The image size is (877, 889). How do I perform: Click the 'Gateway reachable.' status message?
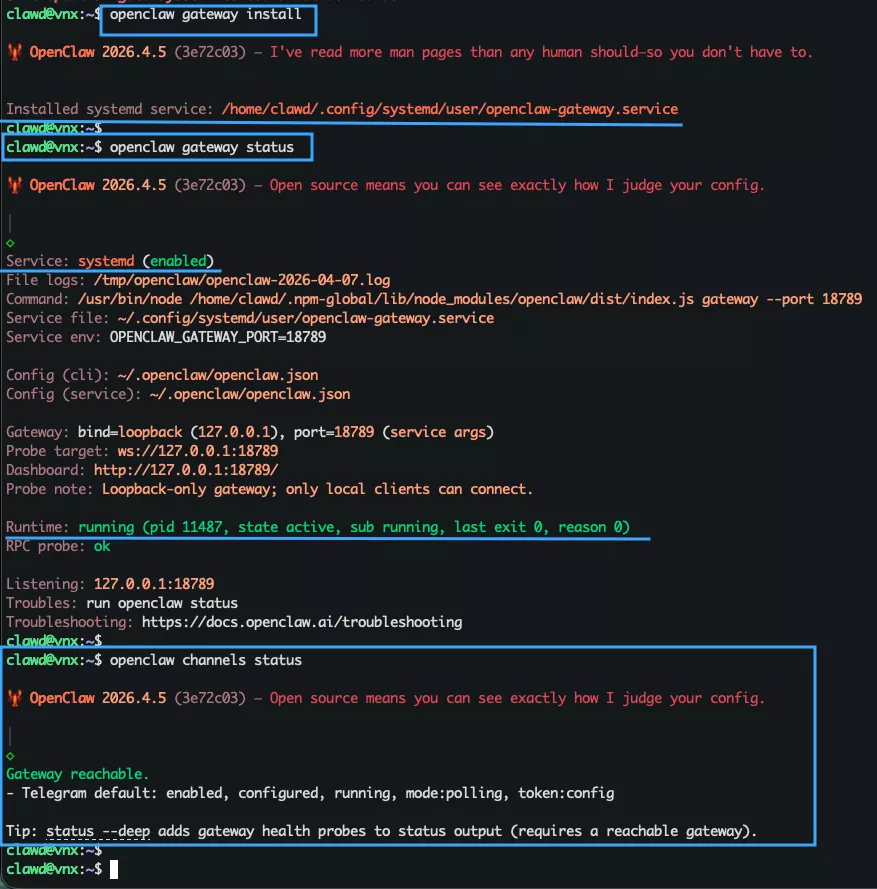click(77, 774)
